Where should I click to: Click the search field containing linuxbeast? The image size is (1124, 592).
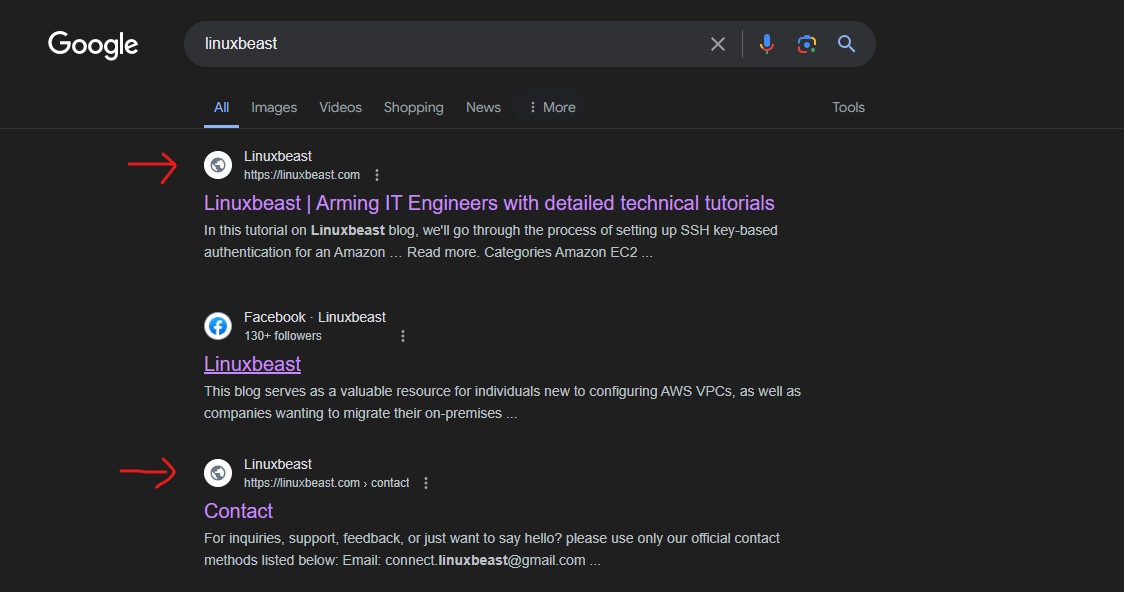[440, 44]
